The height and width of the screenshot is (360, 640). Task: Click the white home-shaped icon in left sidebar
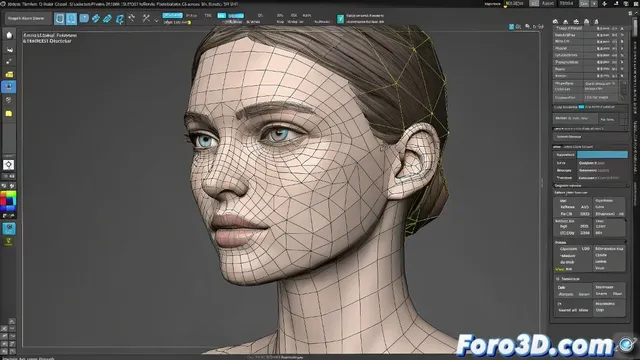(9, 35)
